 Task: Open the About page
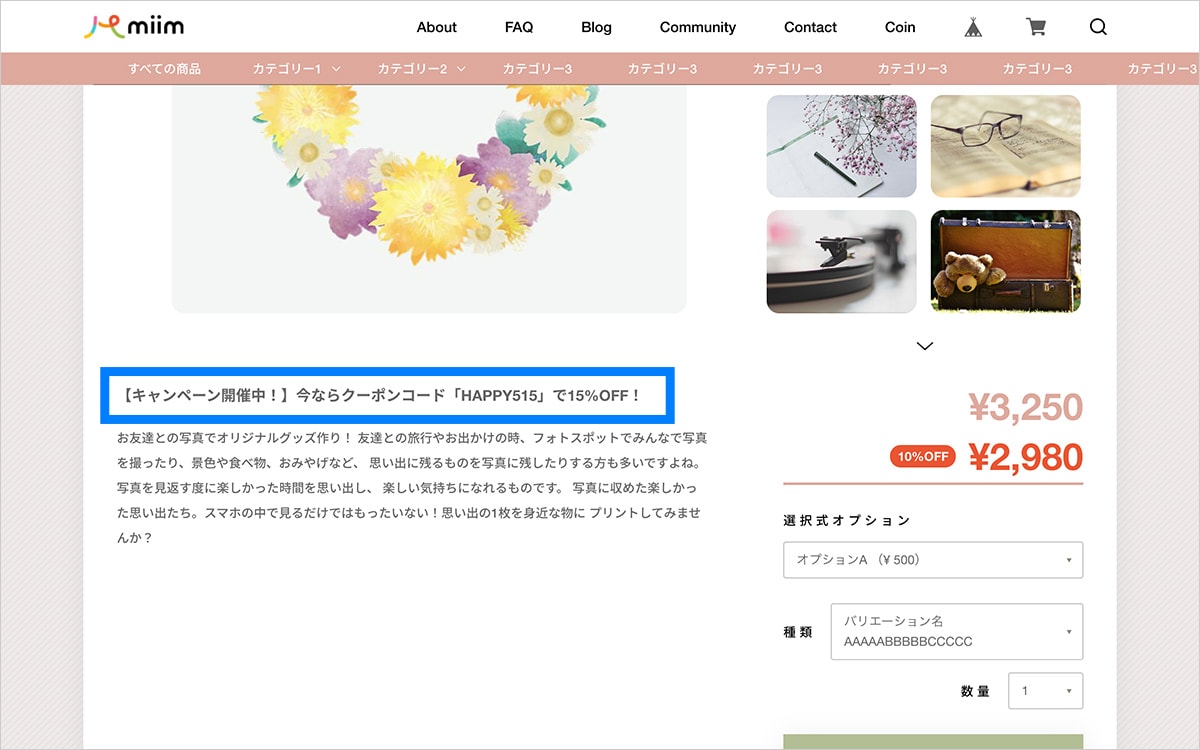click(x=436, y=27)
